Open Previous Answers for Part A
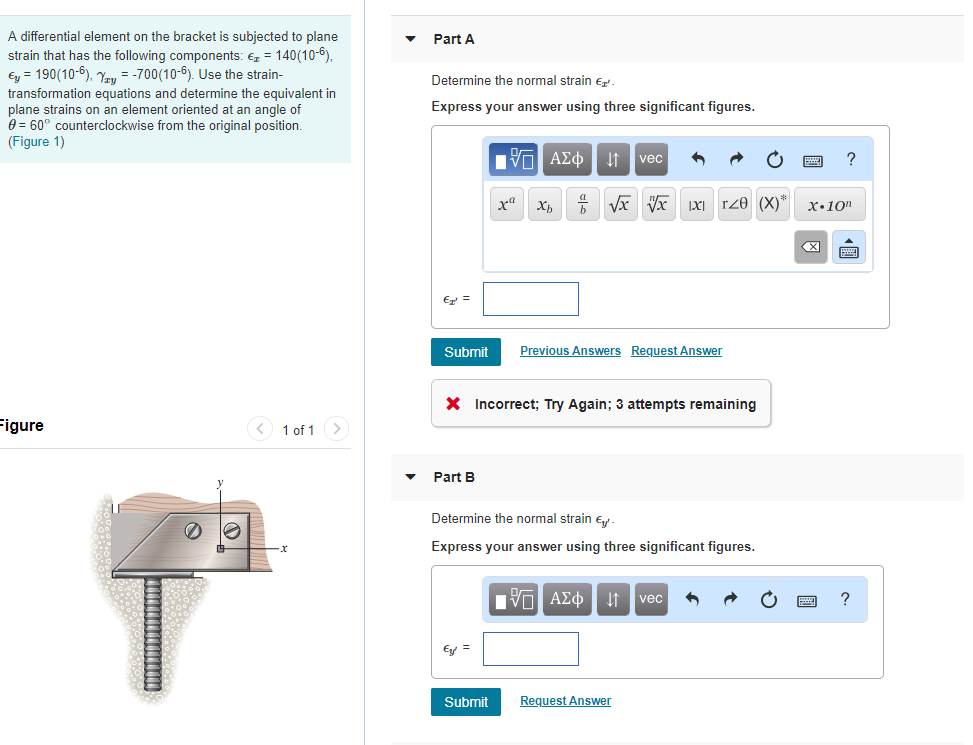Viewport: 973px width, 745px height. click(570, 351)
